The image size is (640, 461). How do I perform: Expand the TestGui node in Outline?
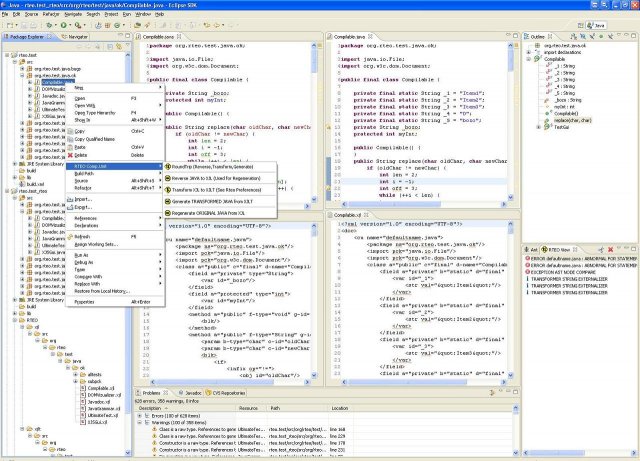click(538, 127)
